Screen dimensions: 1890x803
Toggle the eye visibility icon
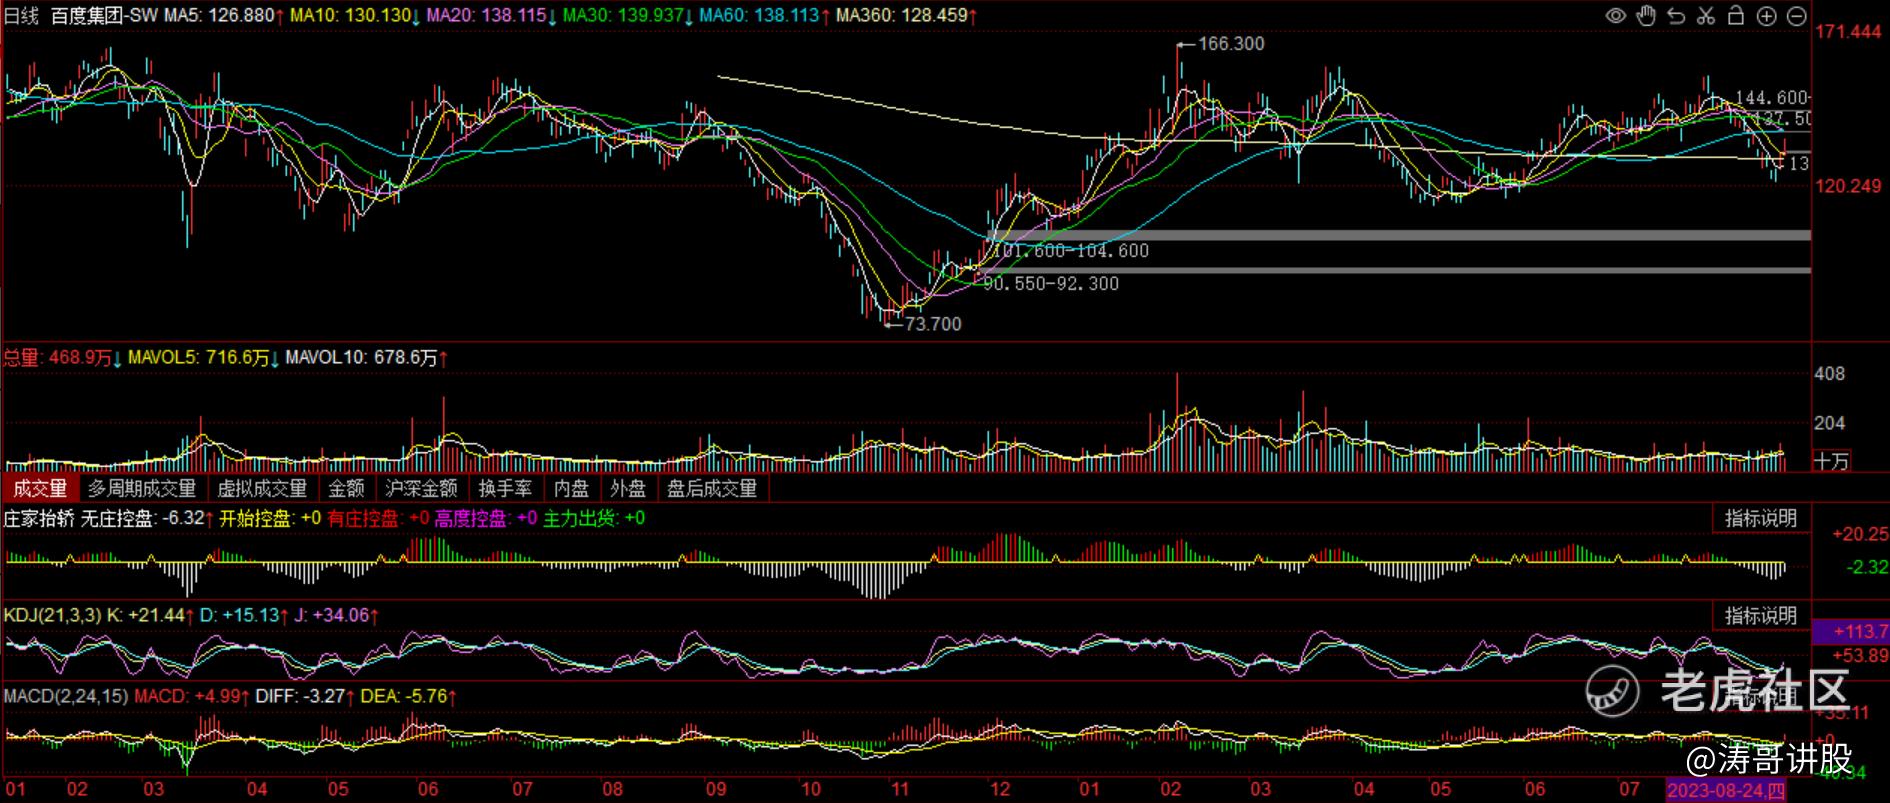[x=1615, y=16]
